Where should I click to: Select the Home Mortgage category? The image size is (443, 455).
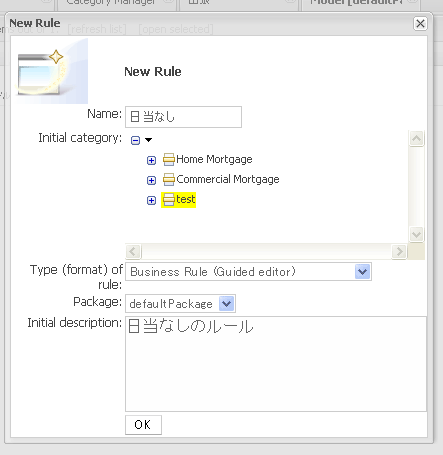point(214,159)
